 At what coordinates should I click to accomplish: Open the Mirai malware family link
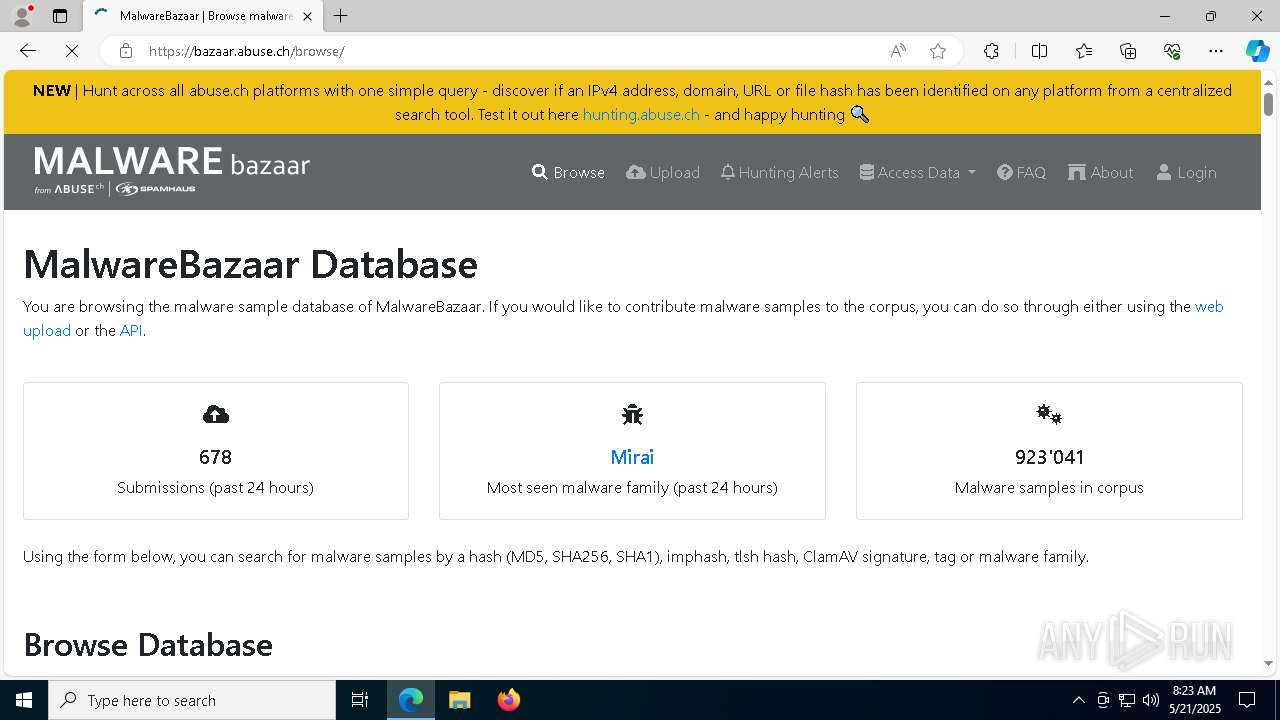tap(632, 457)
